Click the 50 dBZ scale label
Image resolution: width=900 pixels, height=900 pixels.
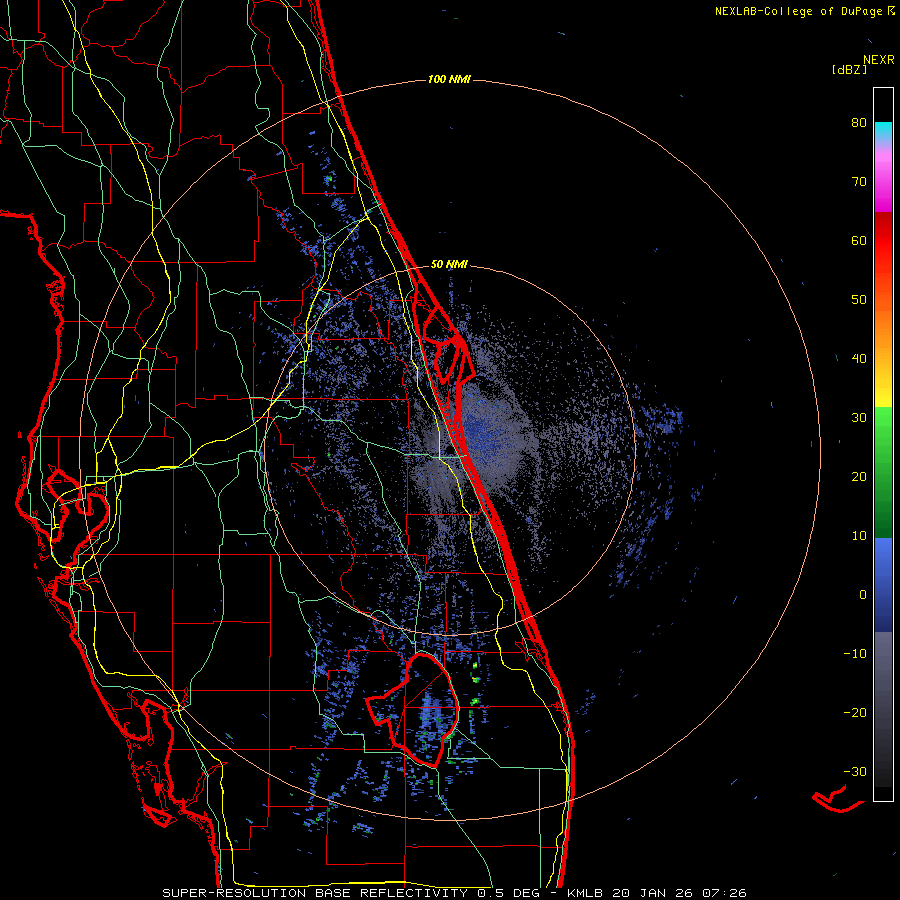tap(859, 300)
